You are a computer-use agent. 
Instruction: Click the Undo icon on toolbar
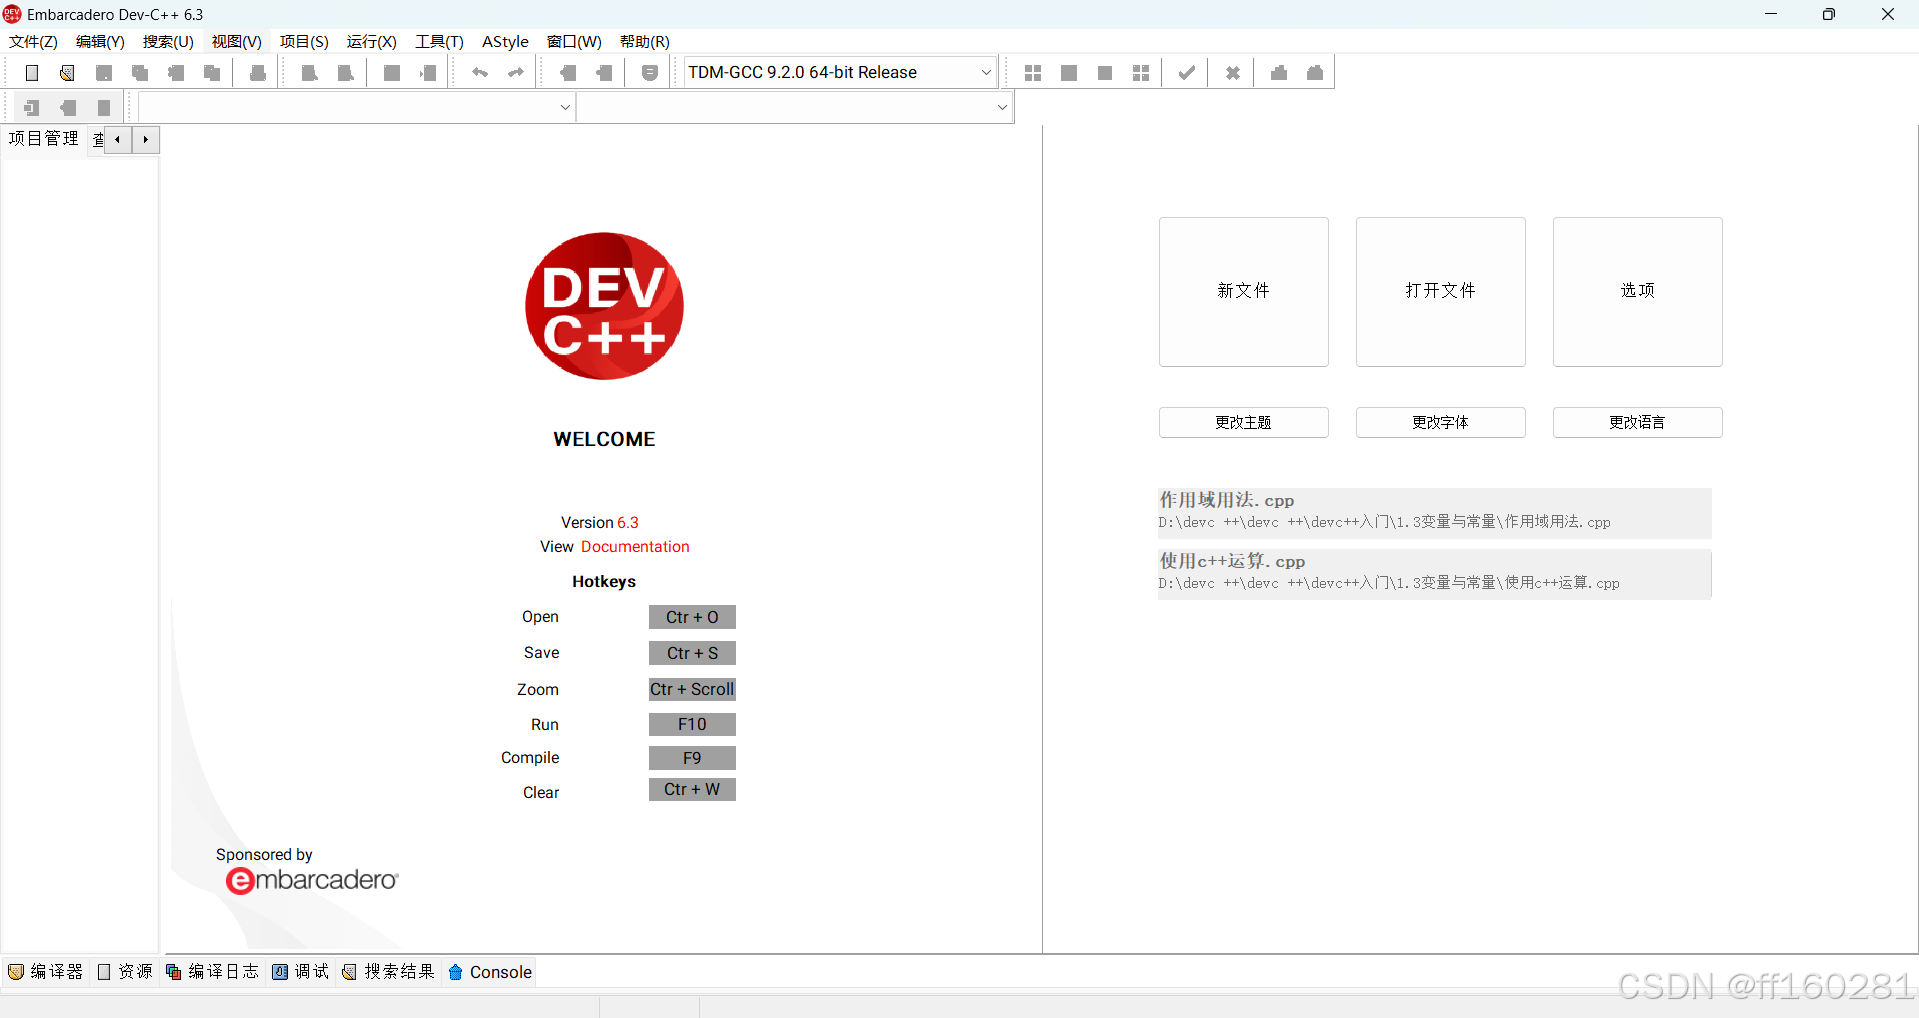(x=480, y=72)
